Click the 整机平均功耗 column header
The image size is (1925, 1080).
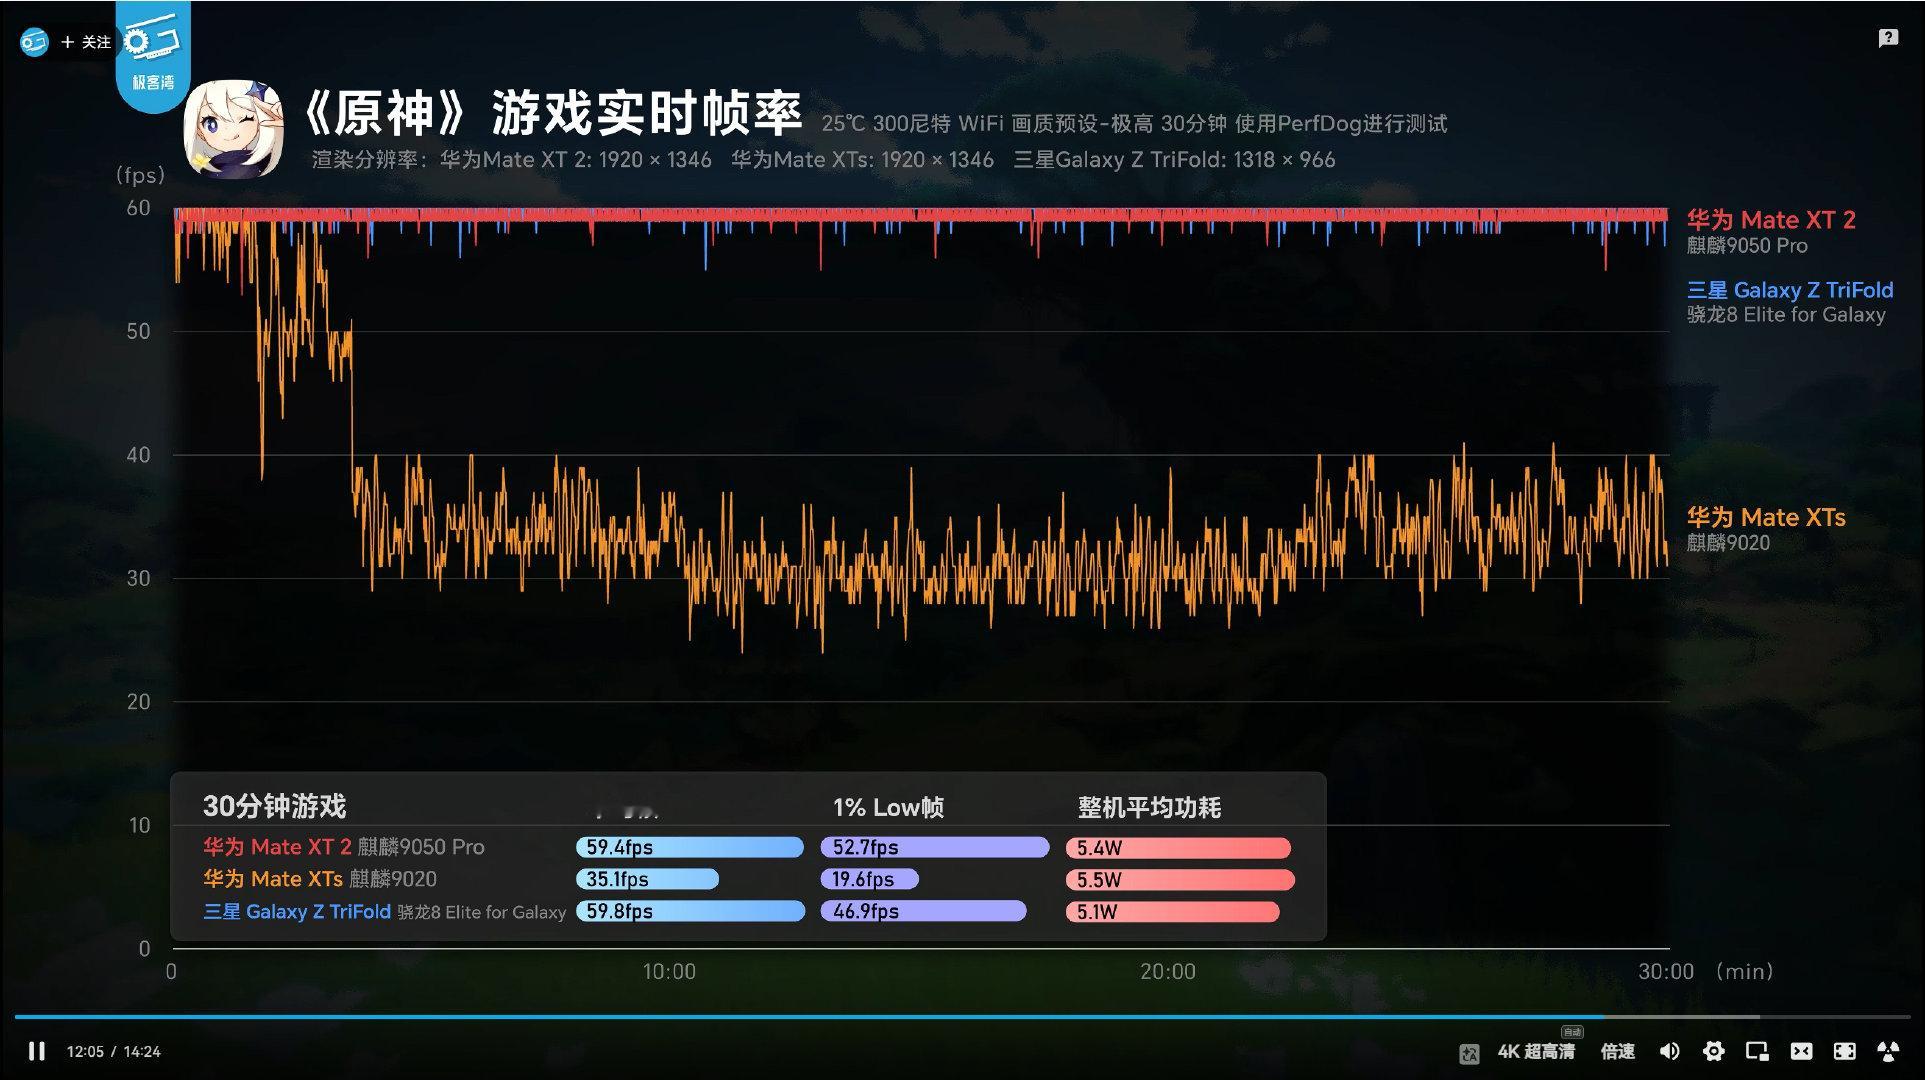[1149, 807]
